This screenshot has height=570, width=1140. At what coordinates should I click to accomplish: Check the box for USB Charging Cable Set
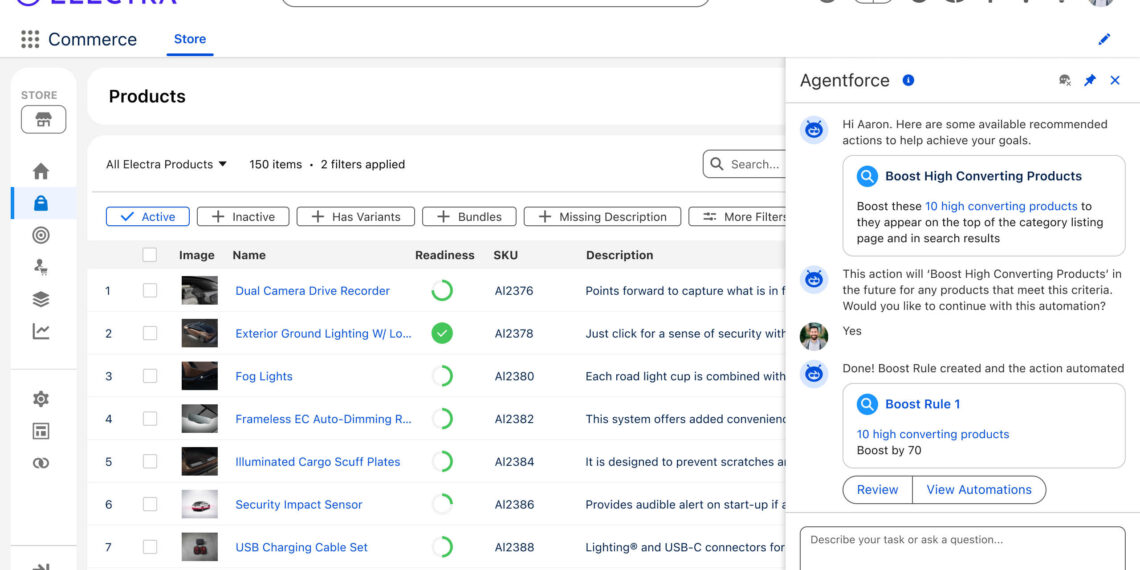coord(150,547)
